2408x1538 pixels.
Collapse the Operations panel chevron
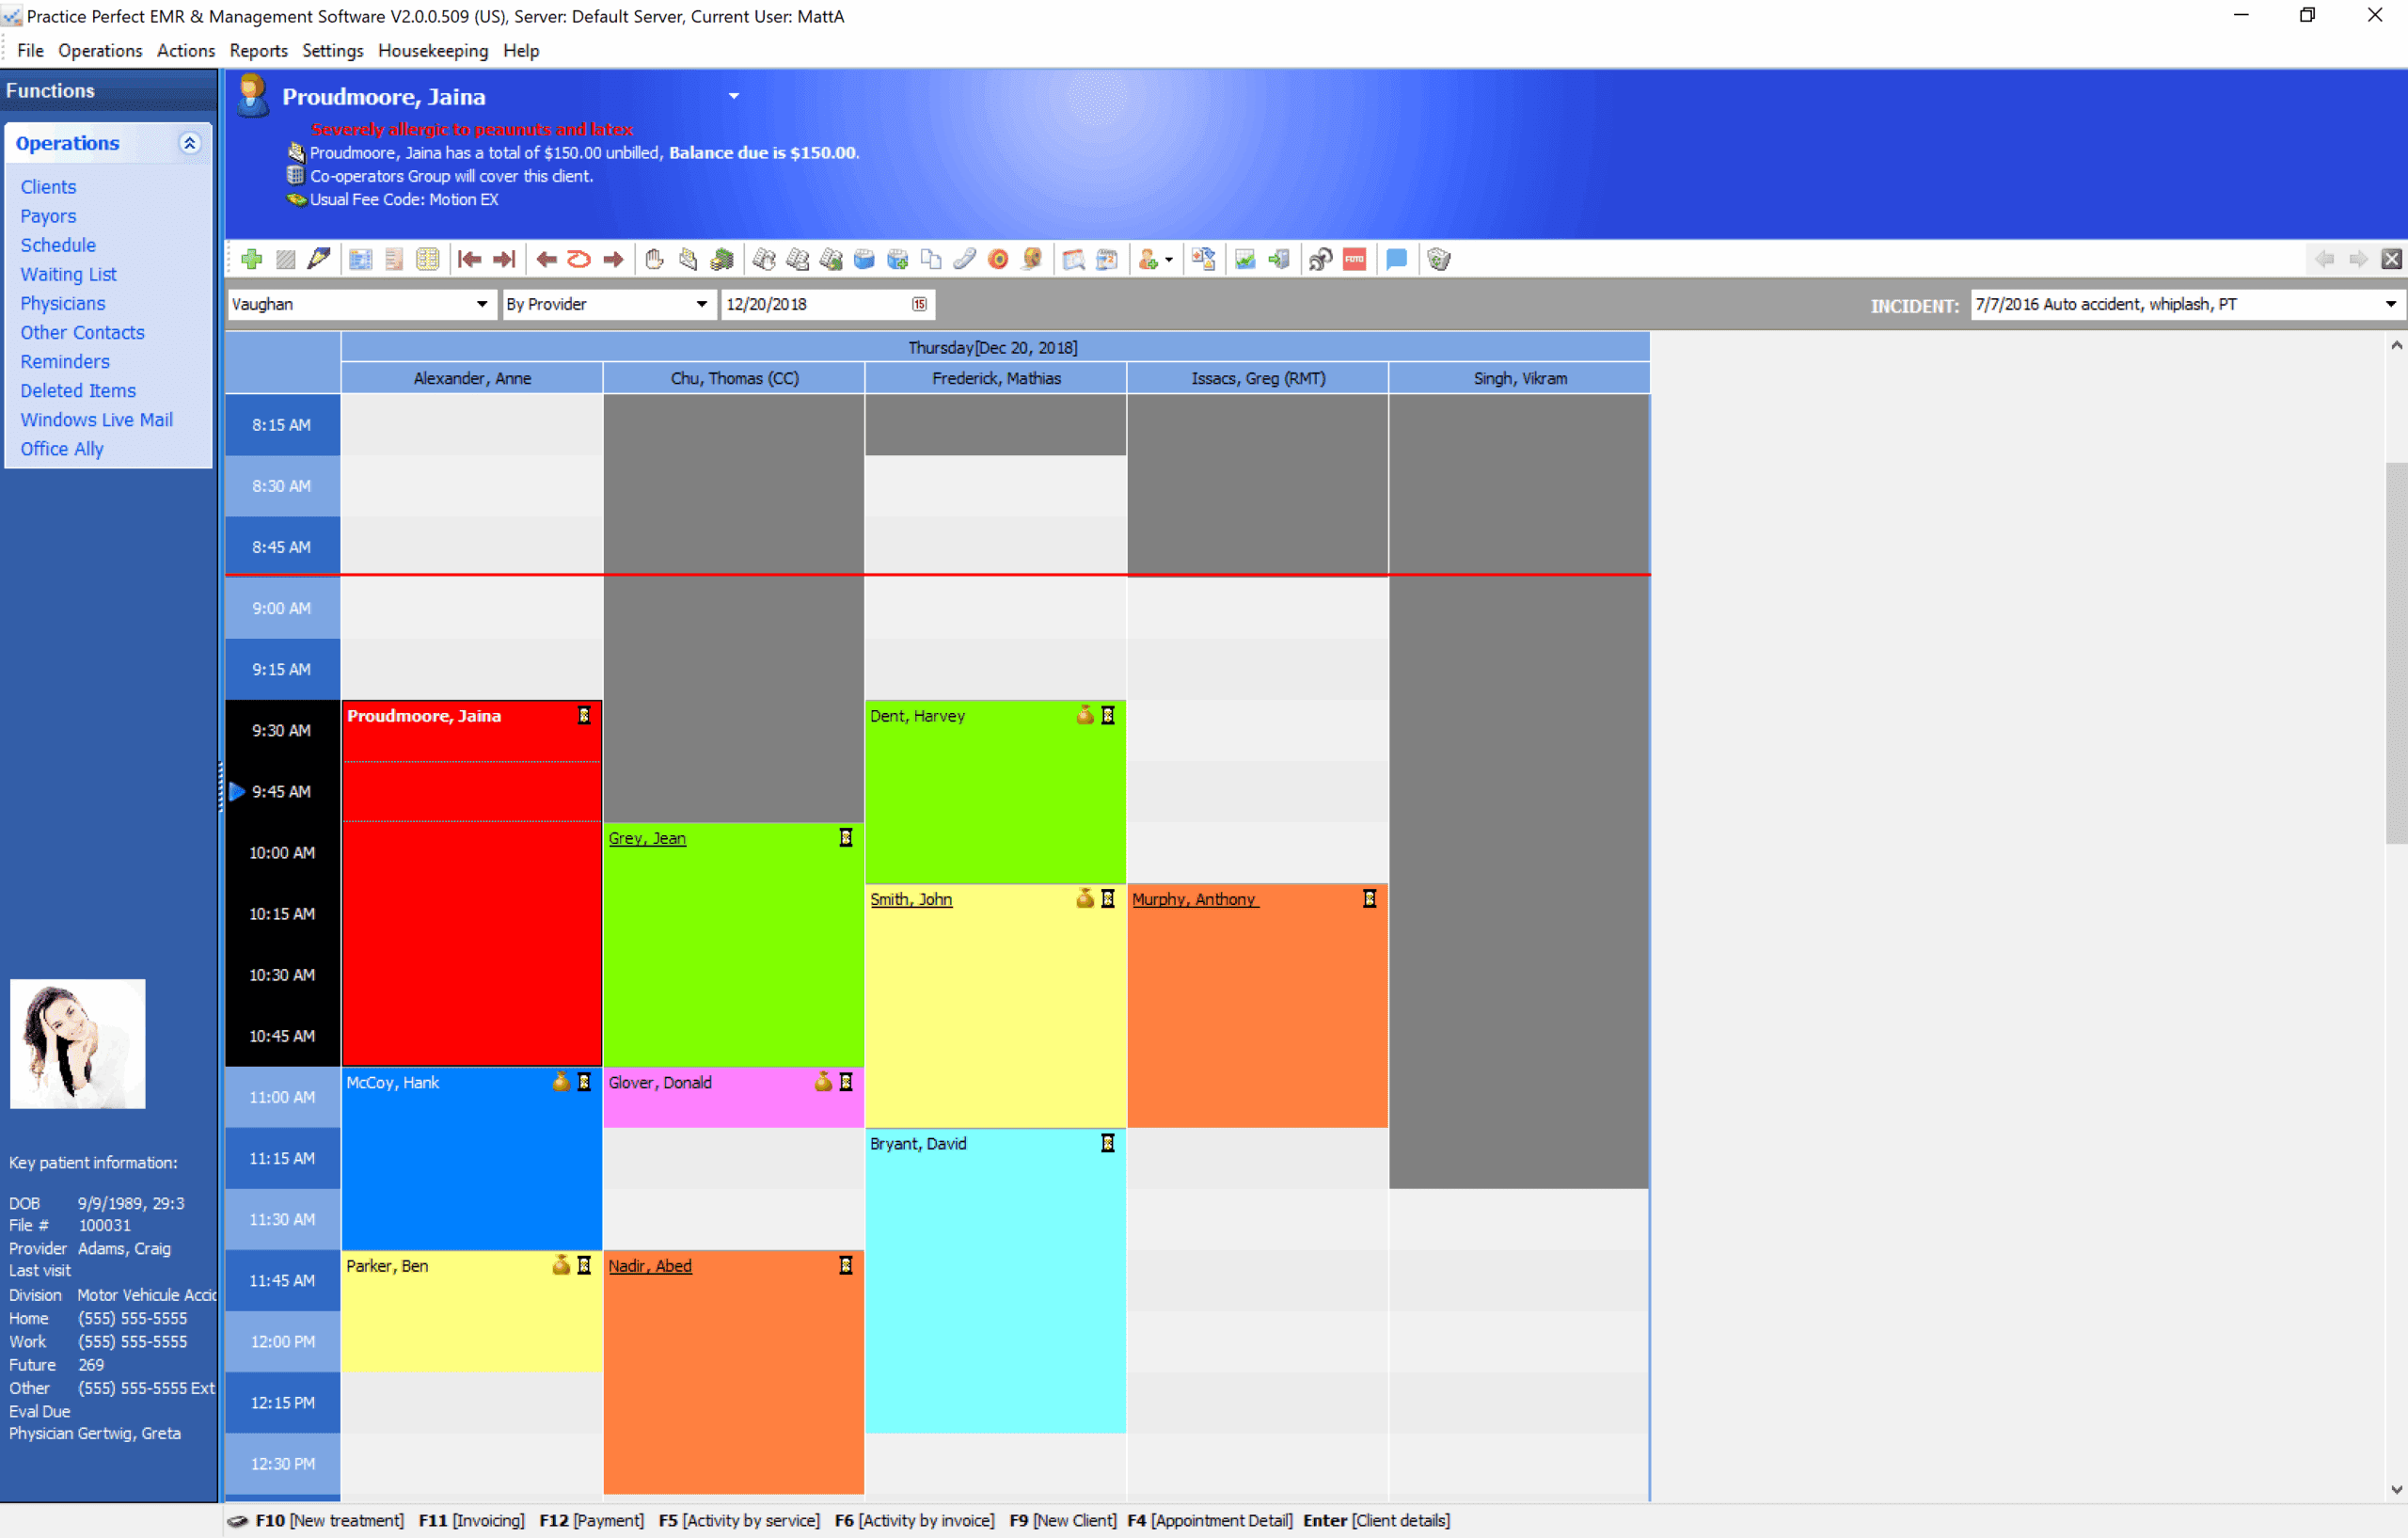click(189, 143)
